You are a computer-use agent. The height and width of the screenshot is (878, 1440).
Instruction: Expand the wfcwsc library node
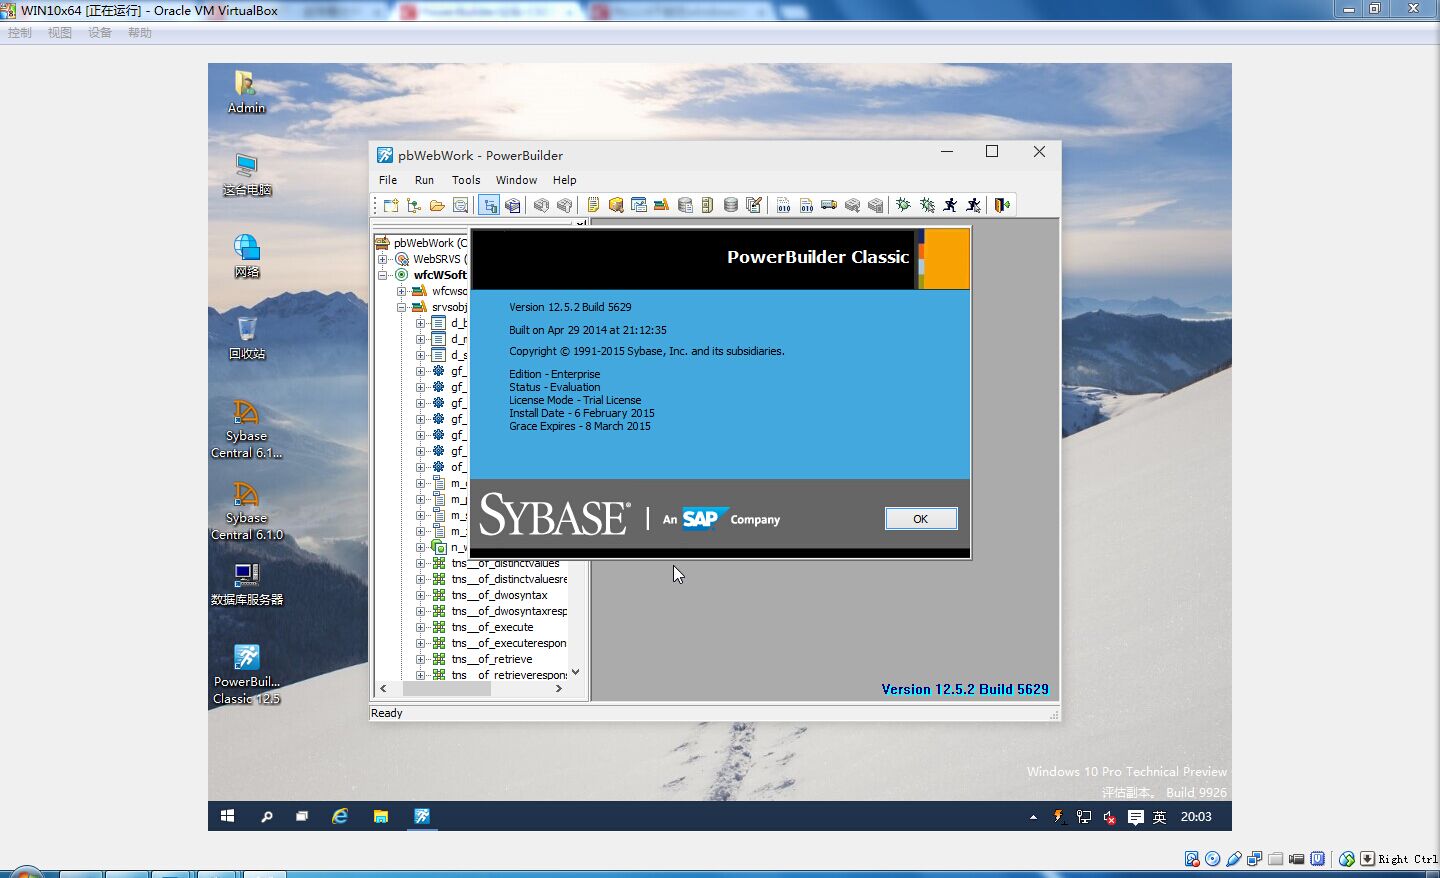401,291
